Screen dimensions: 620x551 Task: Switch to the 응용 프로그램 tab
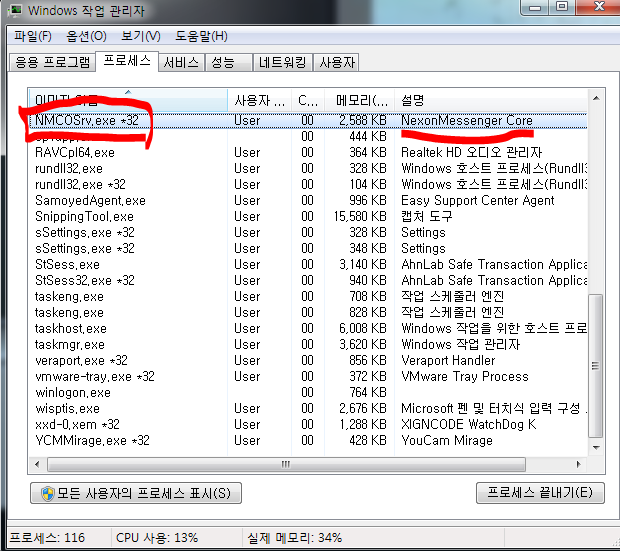tap(52, 62)
